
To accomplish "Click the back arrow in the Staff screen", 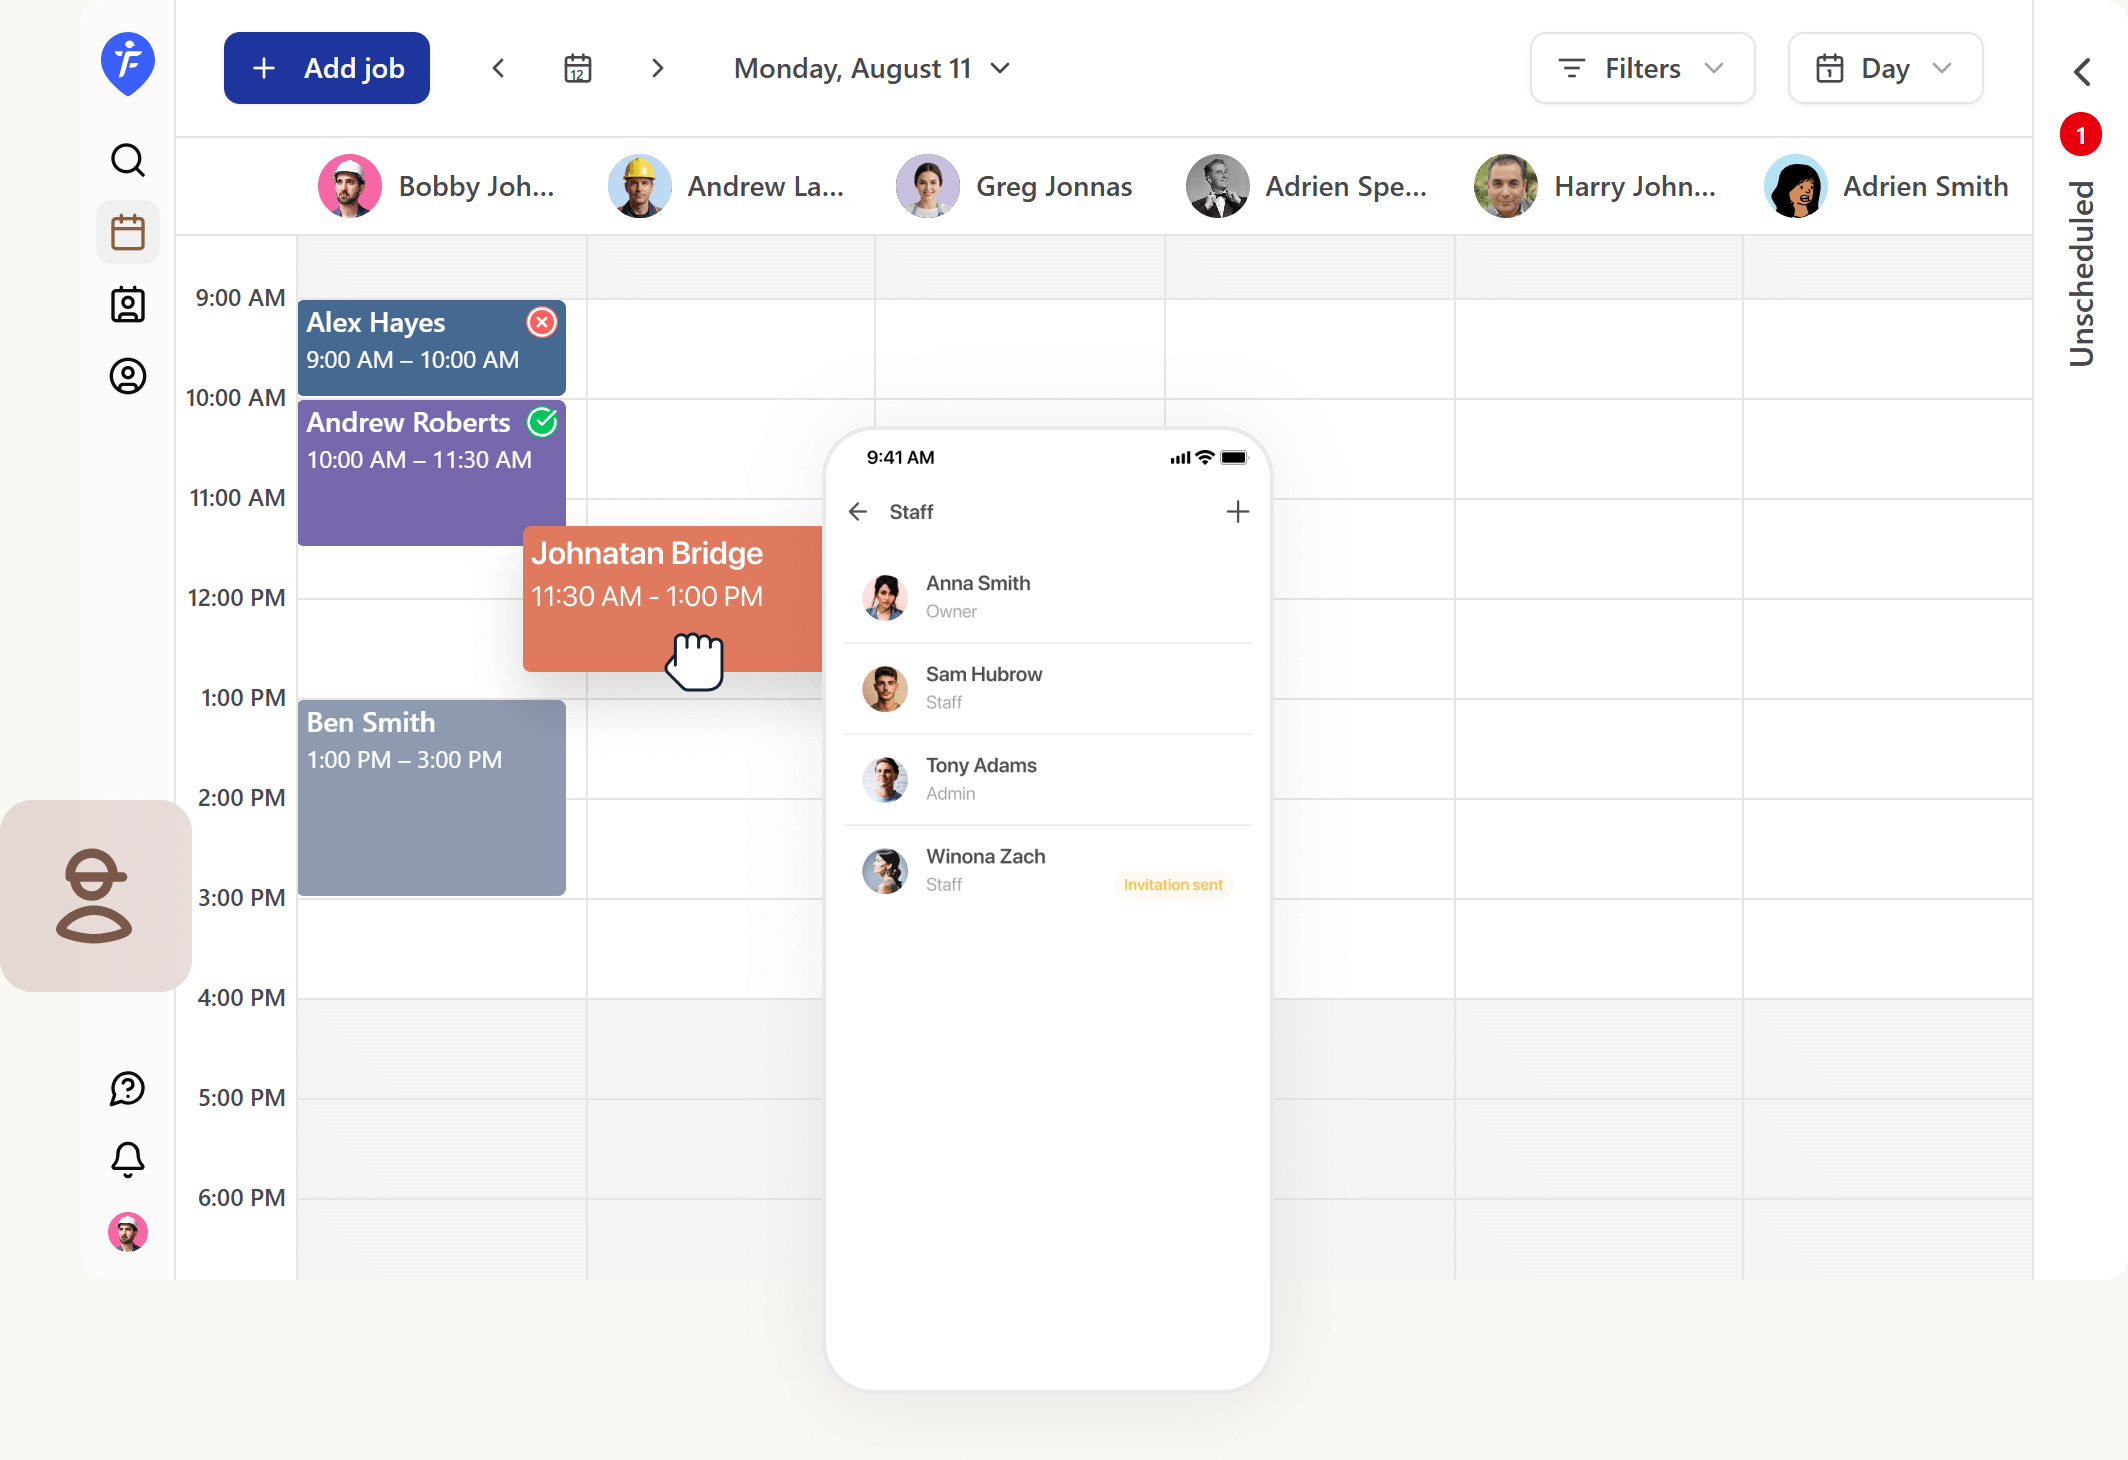I will [x=858, y=511].
